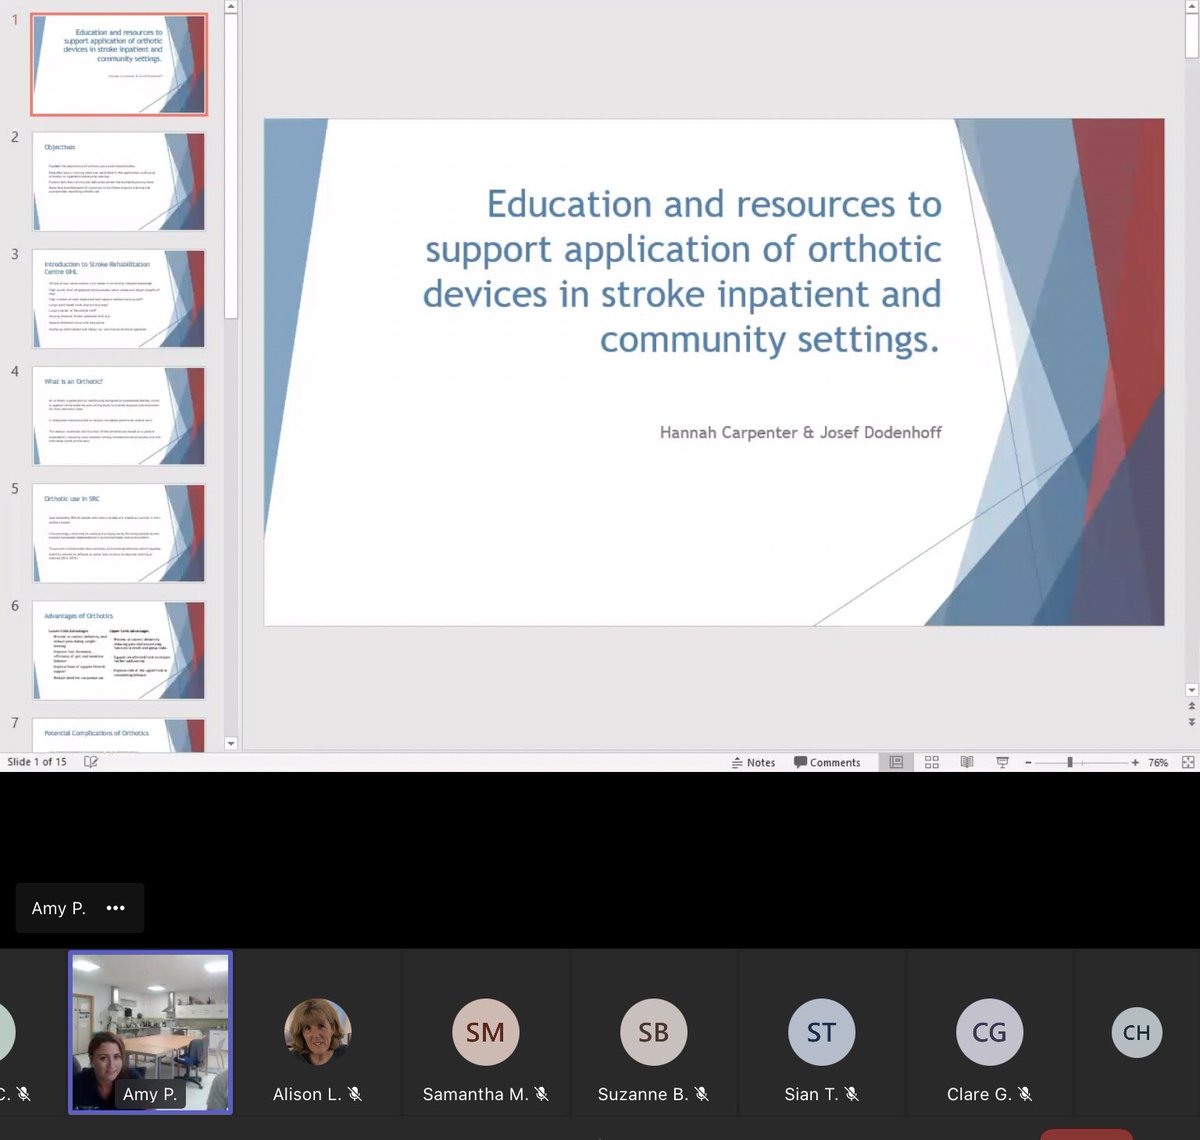1200x1140 pixels.
Task: Open spell check icon in status bar
Action: click(91, 762)
